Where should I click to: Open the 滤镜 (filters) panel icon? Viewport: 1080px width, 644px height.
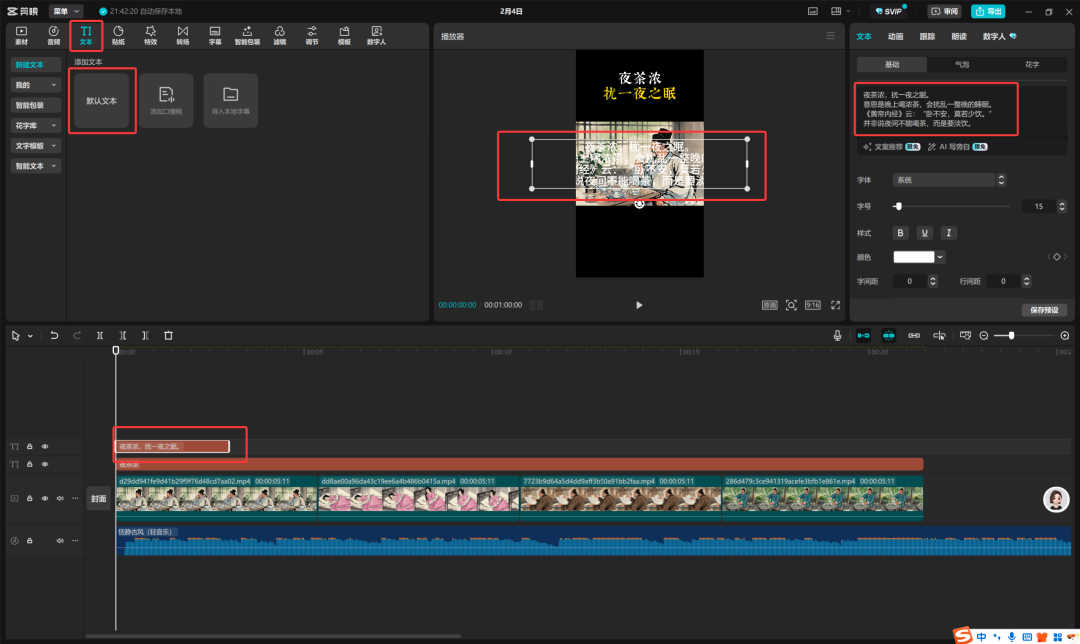tap(279, 36)
